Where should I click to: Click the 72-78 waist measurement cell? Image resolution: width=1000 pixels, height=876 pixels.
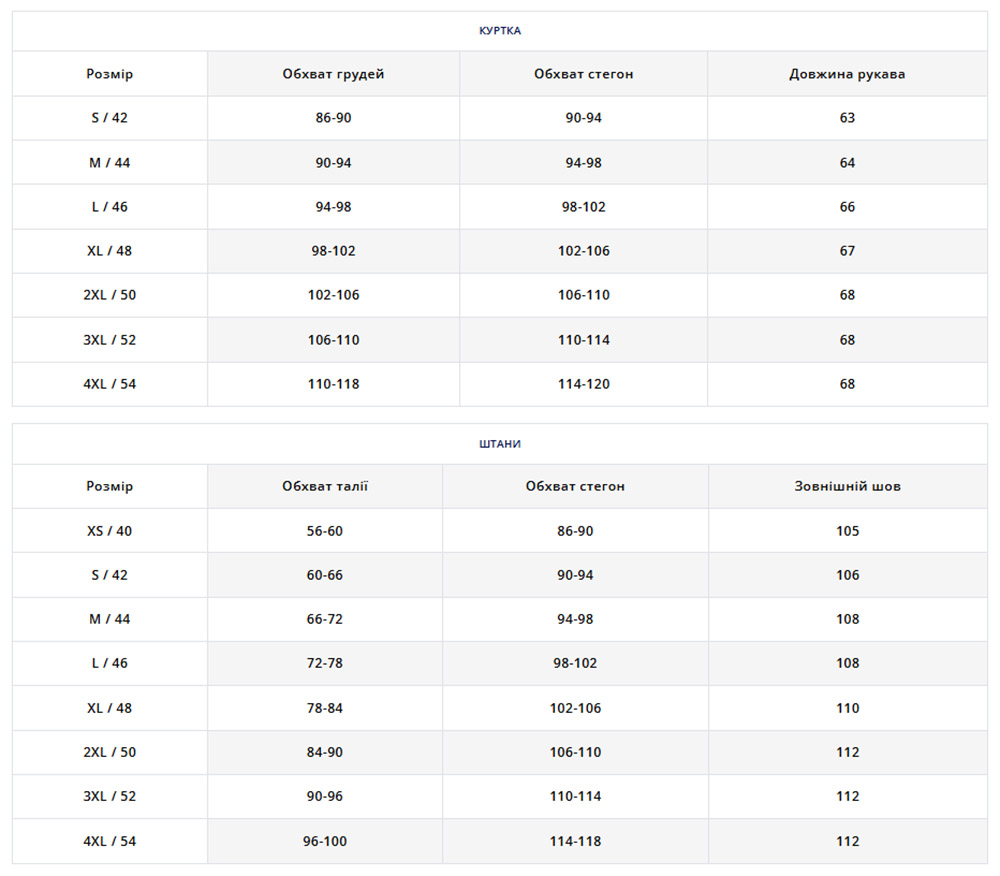[x=325, y=663]
